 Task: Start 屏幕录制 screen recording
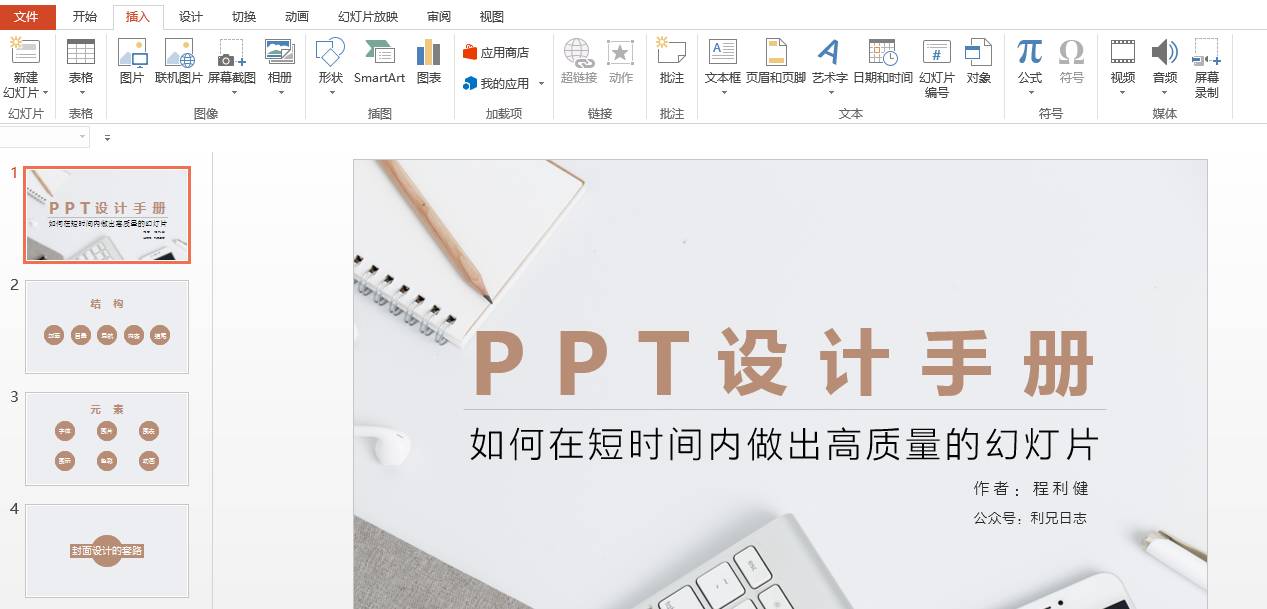click(x=1207, y=52)
